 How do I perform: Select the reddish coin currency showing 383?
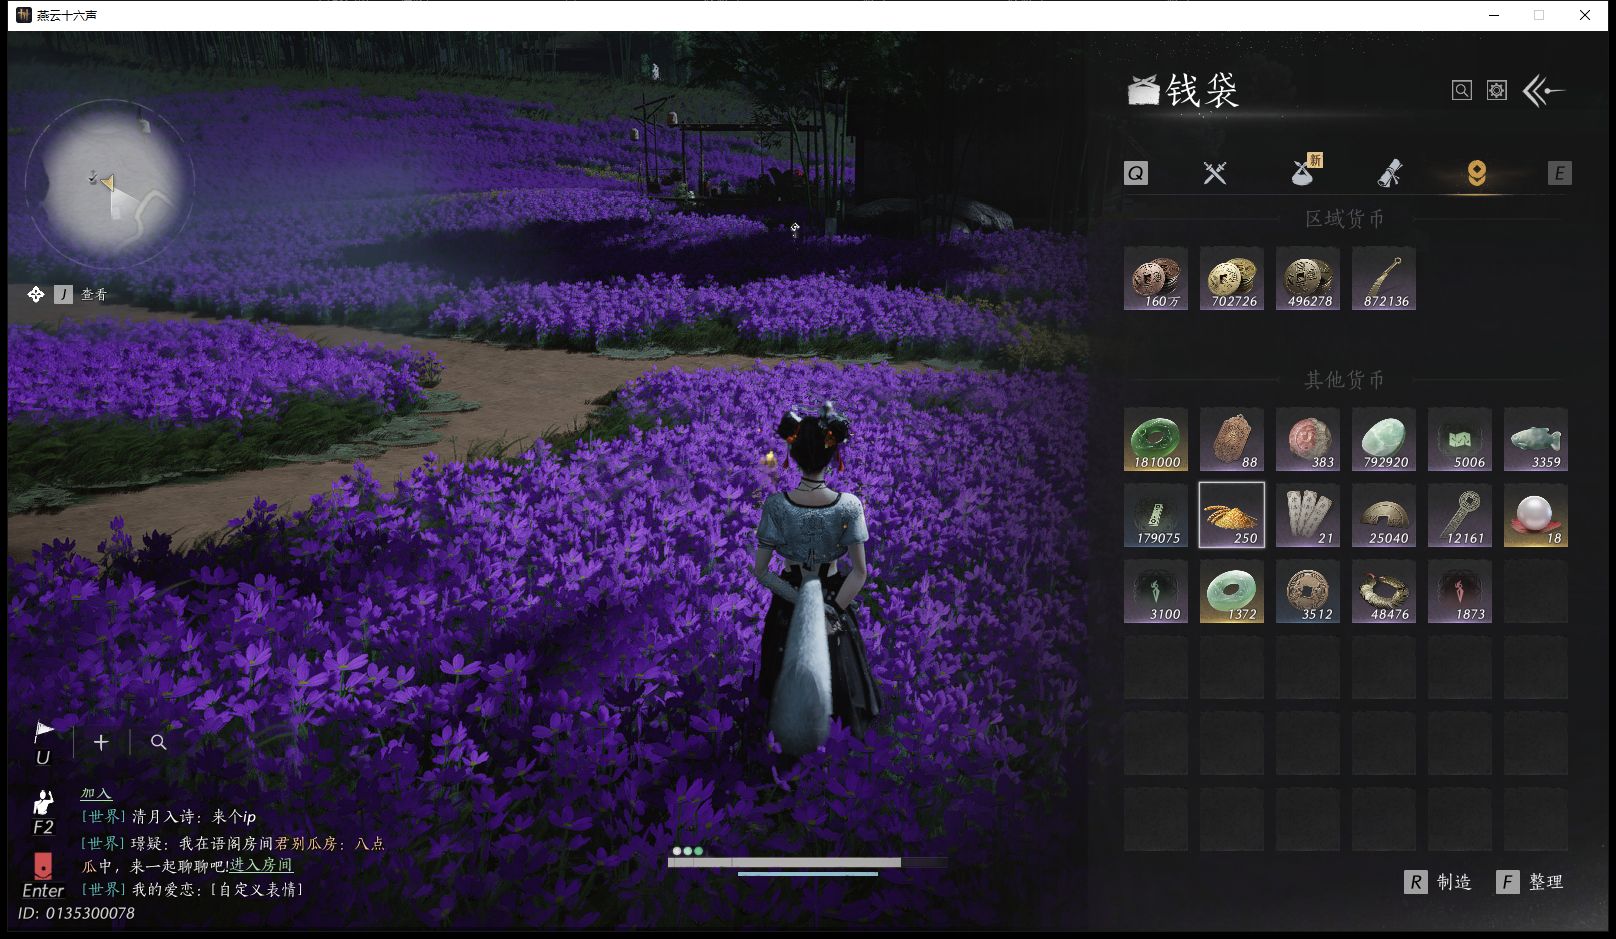pyautogui.click(x=1308, y=439)
